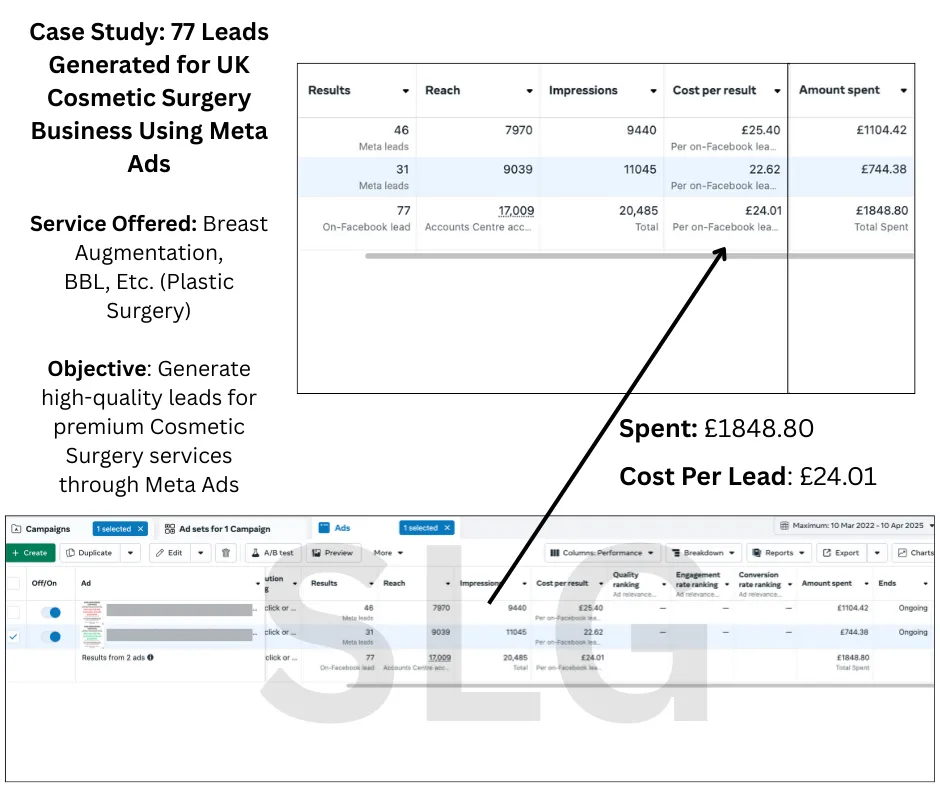Image resolution: width=940 pixels, height=788 pixels.
Task: Open the Ad column header dropdown arrow
Action: 258,584
